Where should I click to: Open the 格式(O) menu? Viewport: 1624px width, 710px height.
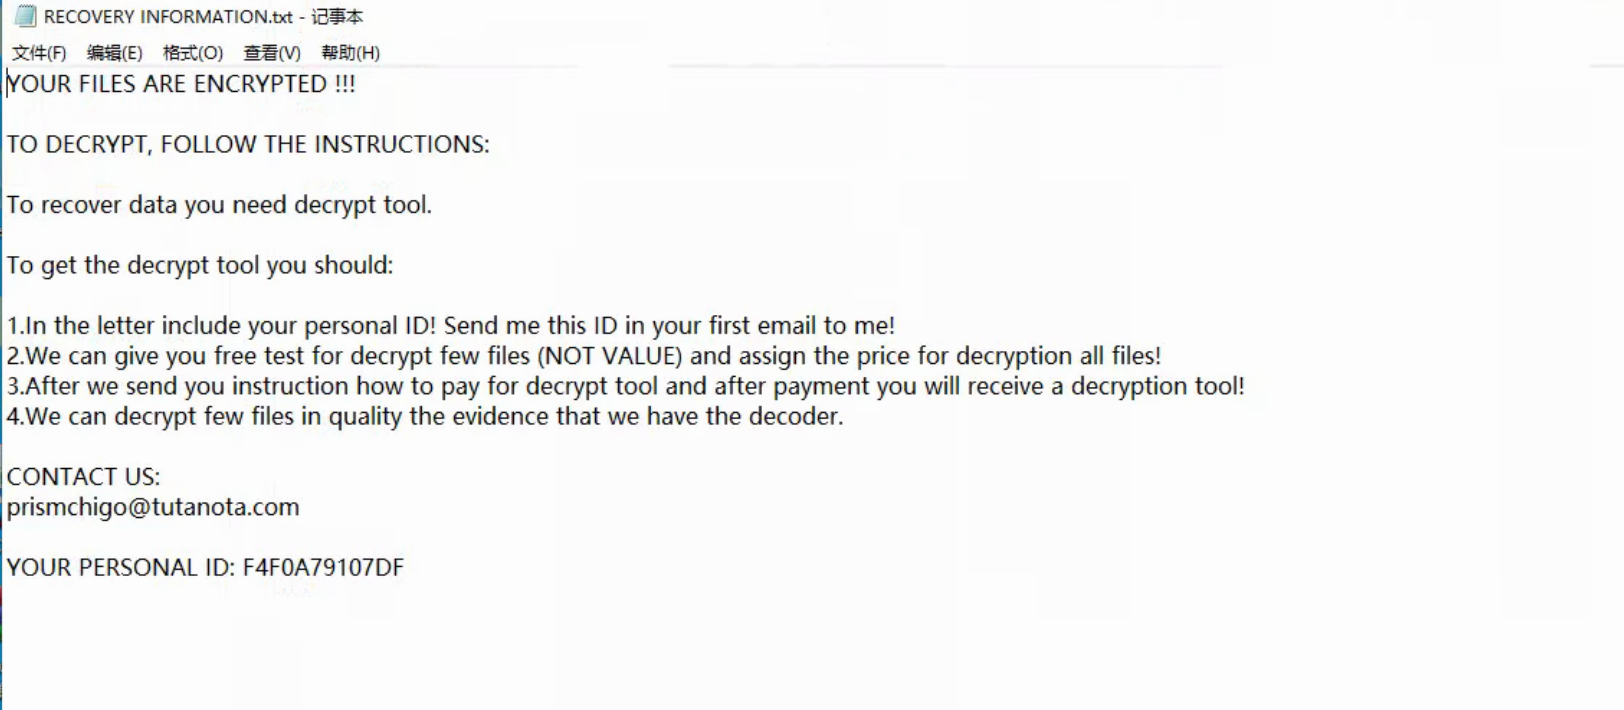coord(192,53)
